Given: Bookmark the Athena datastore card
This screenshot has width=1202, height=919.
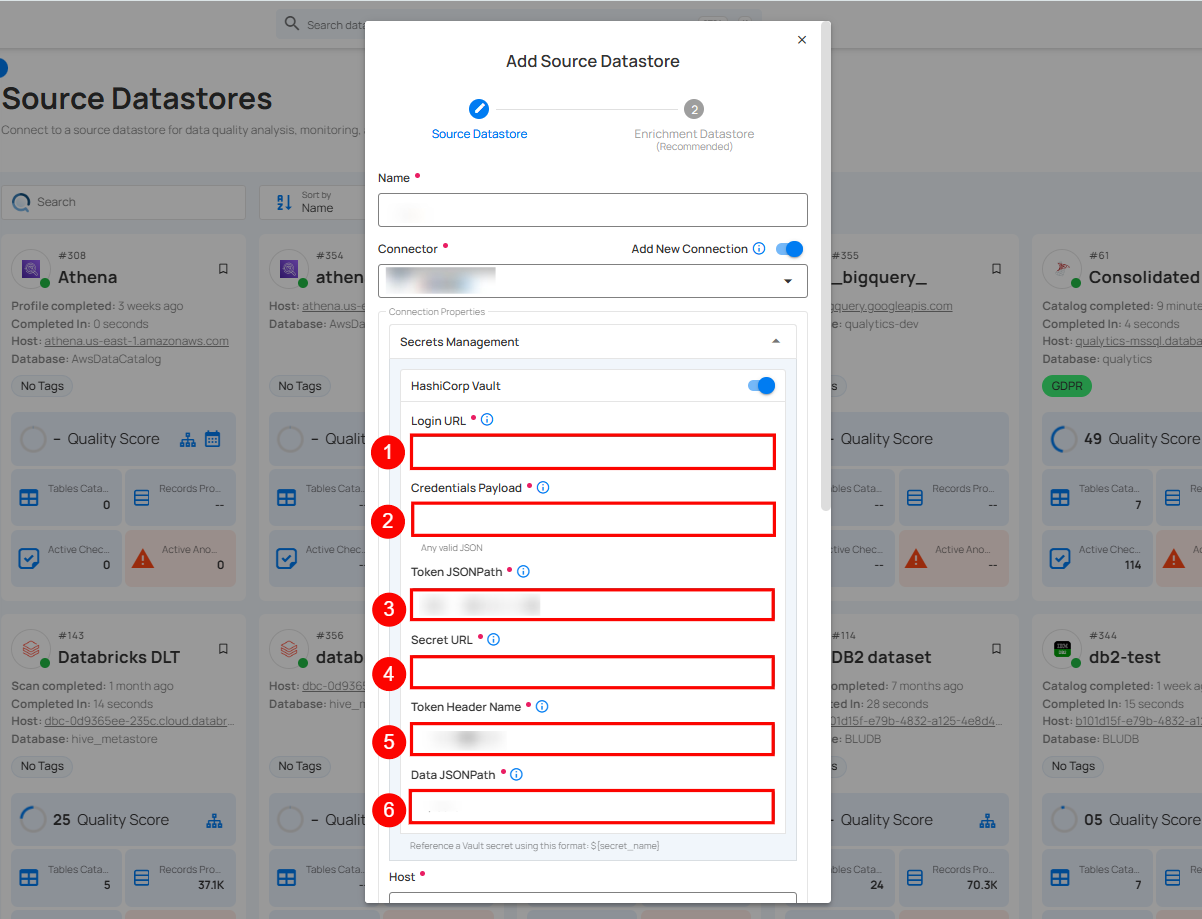Looking at the screenshot, I should coord(223,269).
